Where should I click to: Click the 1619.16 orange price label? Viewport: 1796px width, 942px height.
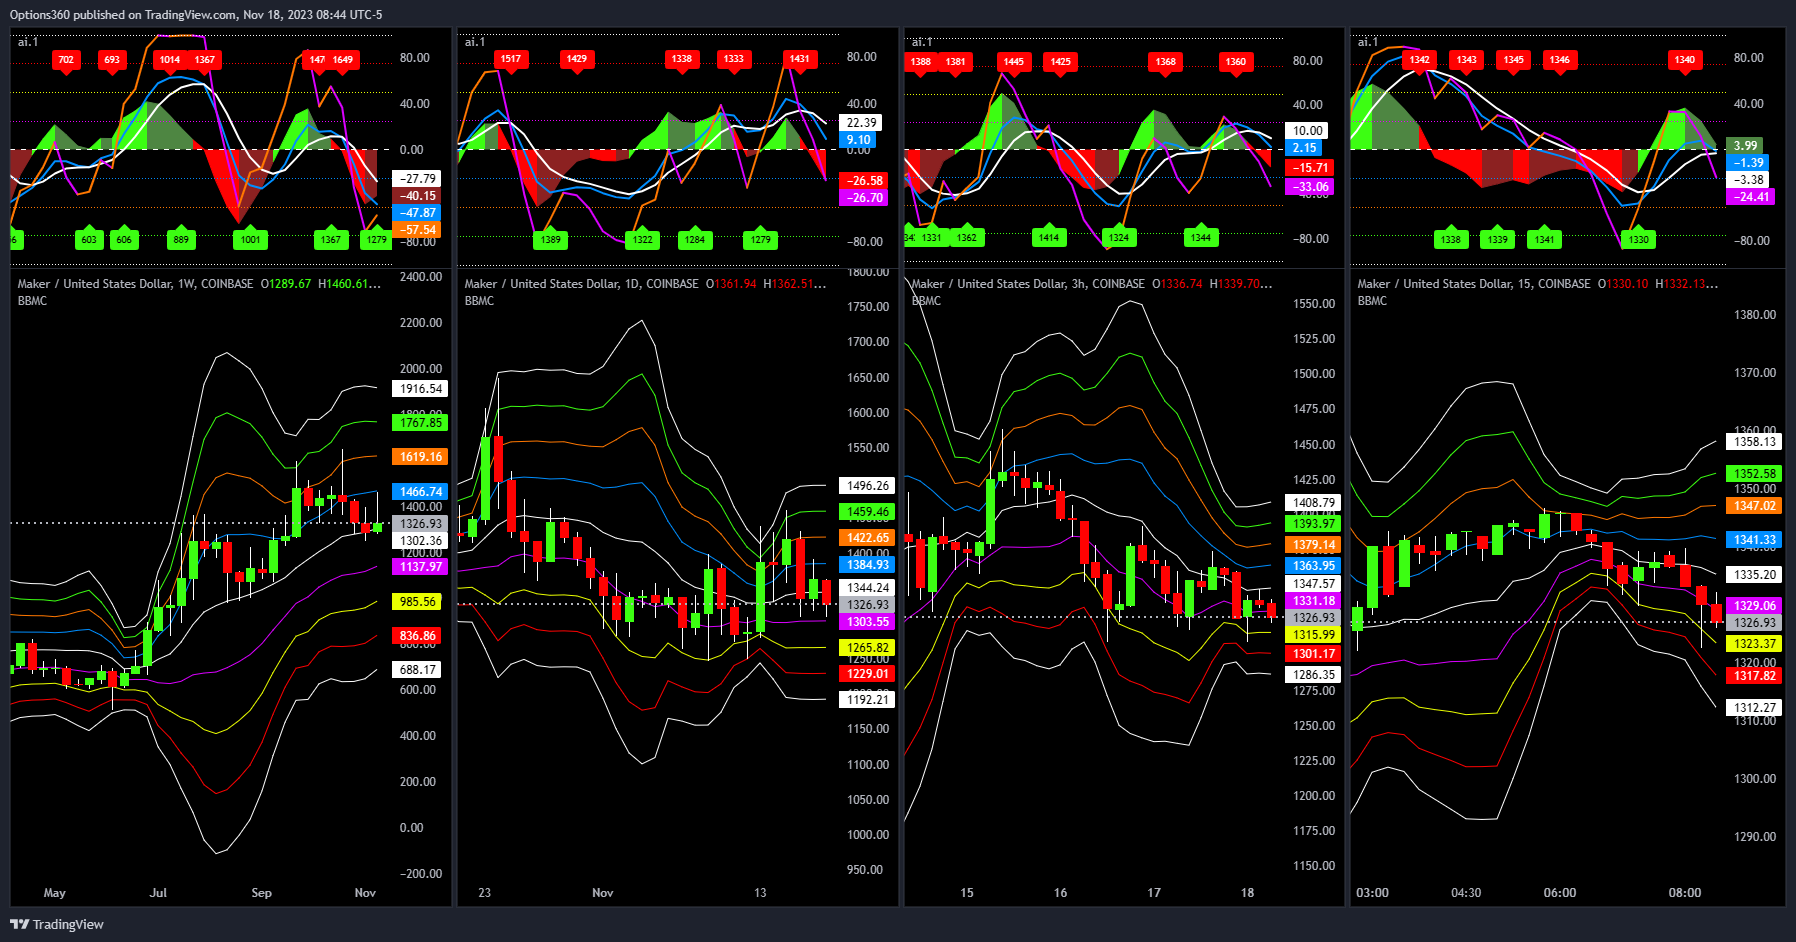click(421, 457)
